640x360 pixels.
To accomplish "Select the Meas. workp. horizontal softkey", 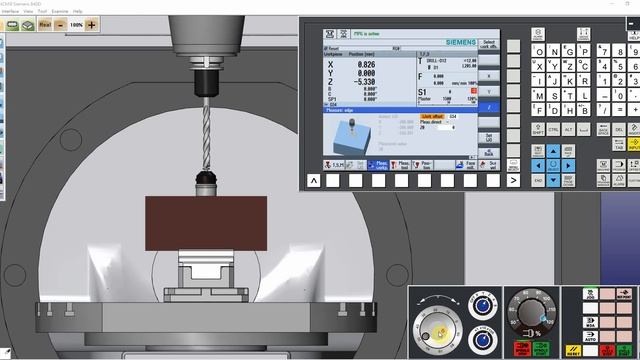I will coord(378,165).
